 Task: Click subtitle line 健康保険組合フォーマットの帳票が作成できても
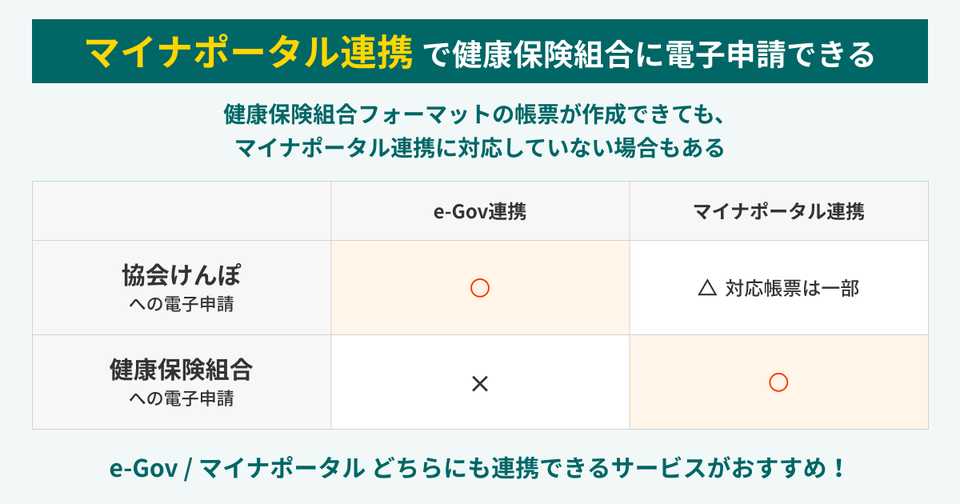(474, 115)
